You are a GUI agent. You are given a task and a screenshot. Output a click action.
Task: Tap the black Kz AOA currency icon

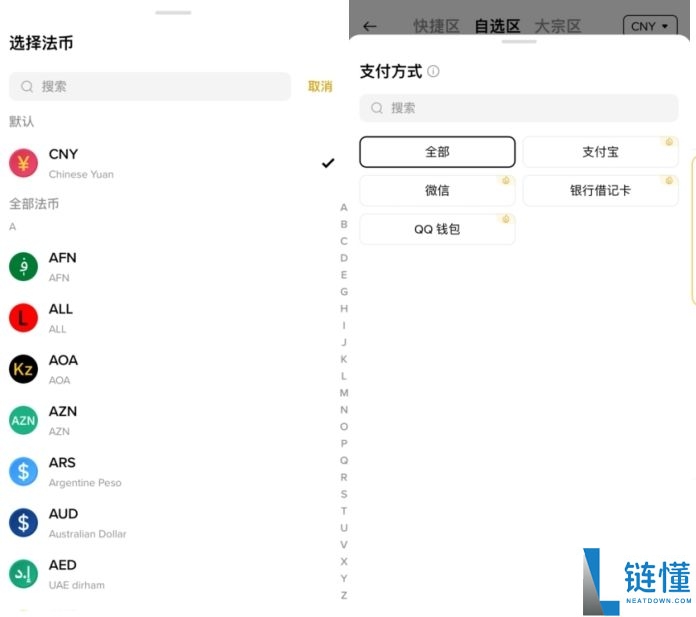tap(24, 369)
